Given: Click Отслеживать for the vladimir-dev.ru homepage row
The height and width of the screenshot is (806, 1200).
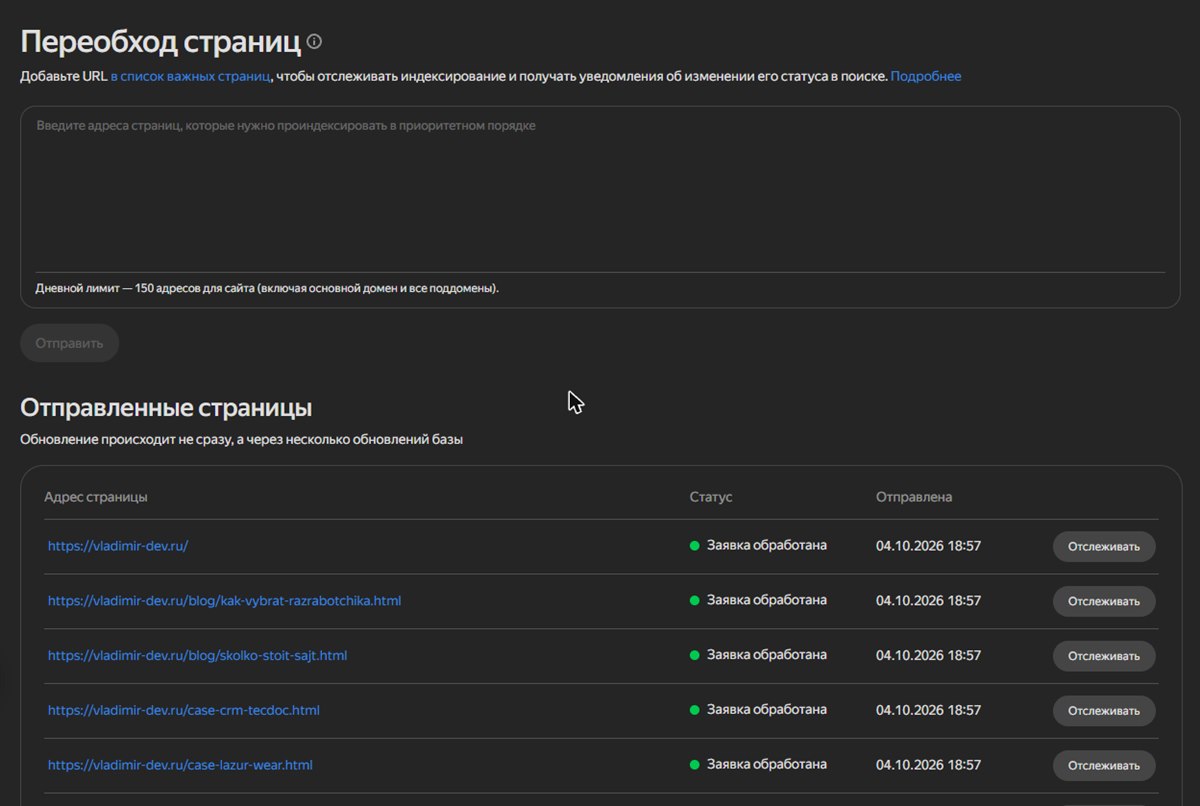Looking at the screenshot, I should (1104, 546).
